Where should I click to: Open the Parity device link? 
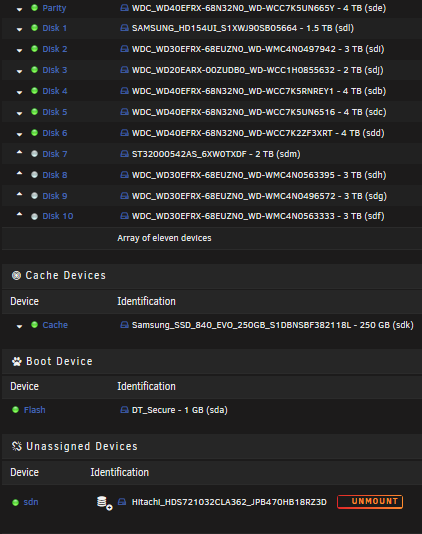pos(54,8)
